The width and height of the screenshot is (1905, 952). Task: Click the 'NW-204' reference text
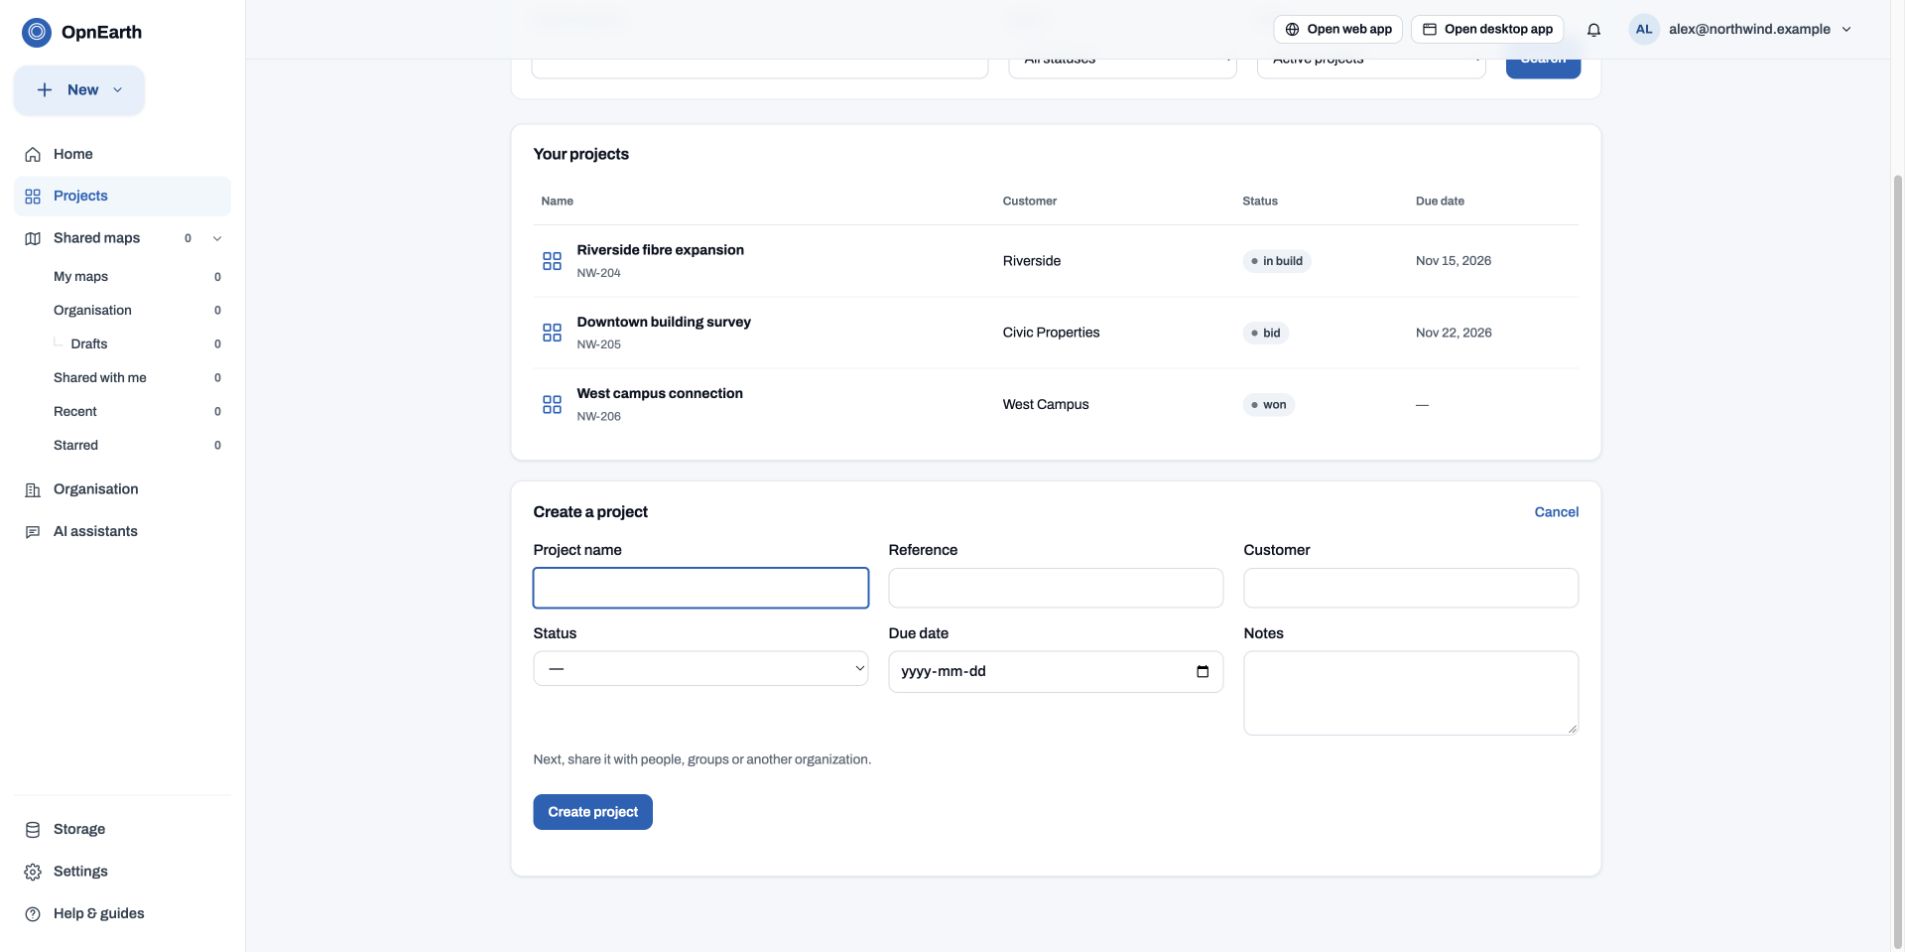pyautogui.click(x=599, y=273)
